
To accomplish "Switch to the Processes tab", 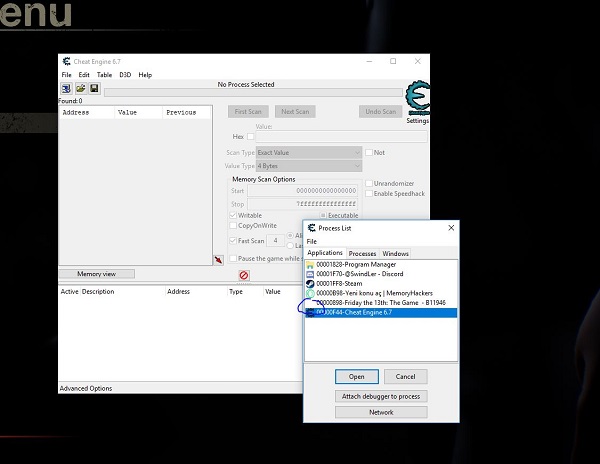I will tap(362, 254).
